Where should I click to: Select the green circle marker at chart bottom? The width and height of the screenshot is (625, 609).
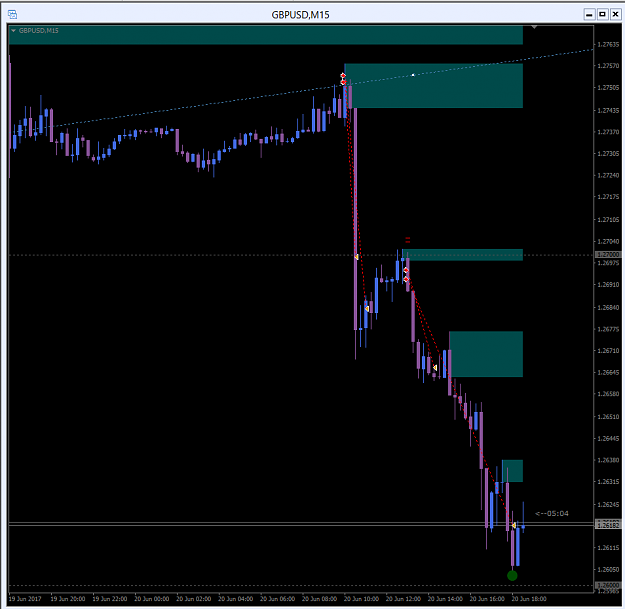(x=512, y=576)
